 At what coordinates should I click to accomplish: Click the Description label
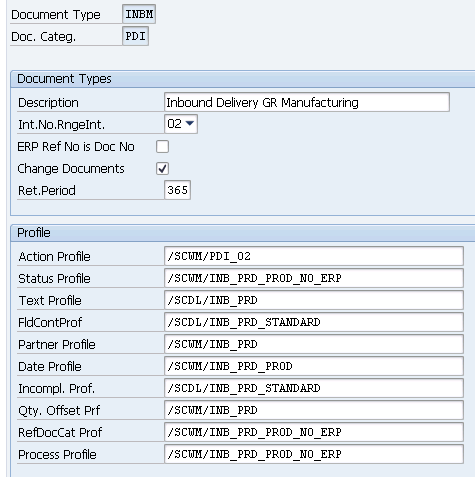pos(48,103)
